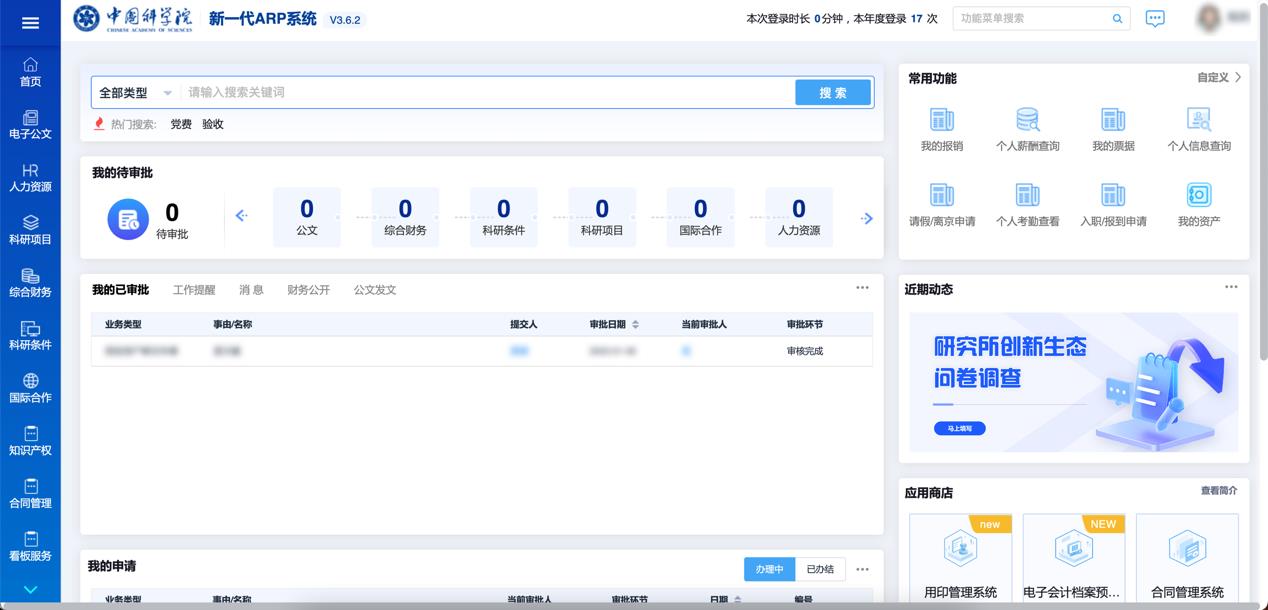Screen dimensions: 1268x610
Task: Expand more sidebar items with bottom chevron
Action: pyautogui.click(x=30, y=590)
